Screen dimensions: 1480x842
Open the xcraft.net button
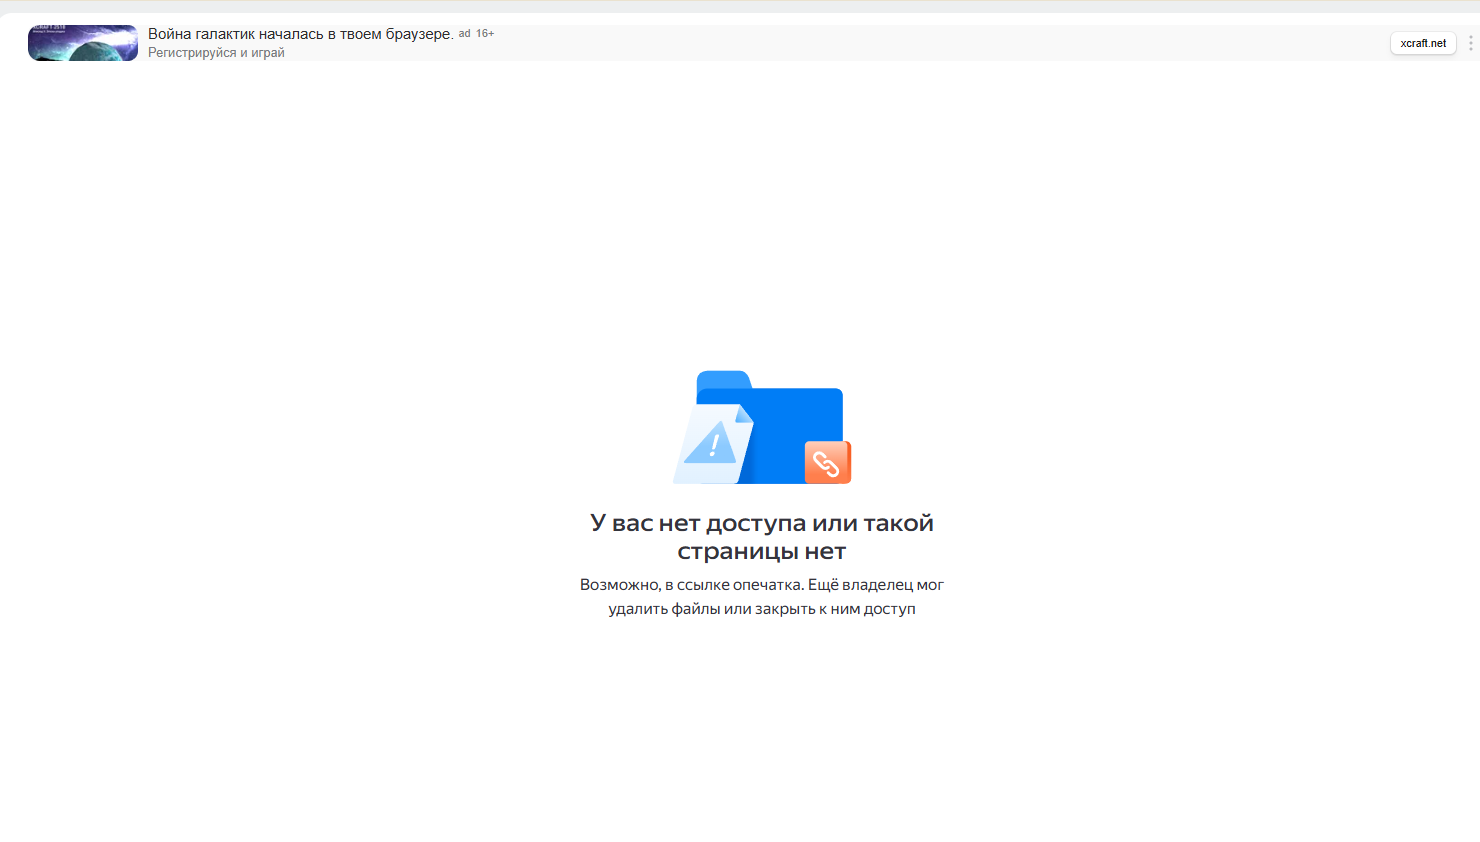[x=1423, y=43]
